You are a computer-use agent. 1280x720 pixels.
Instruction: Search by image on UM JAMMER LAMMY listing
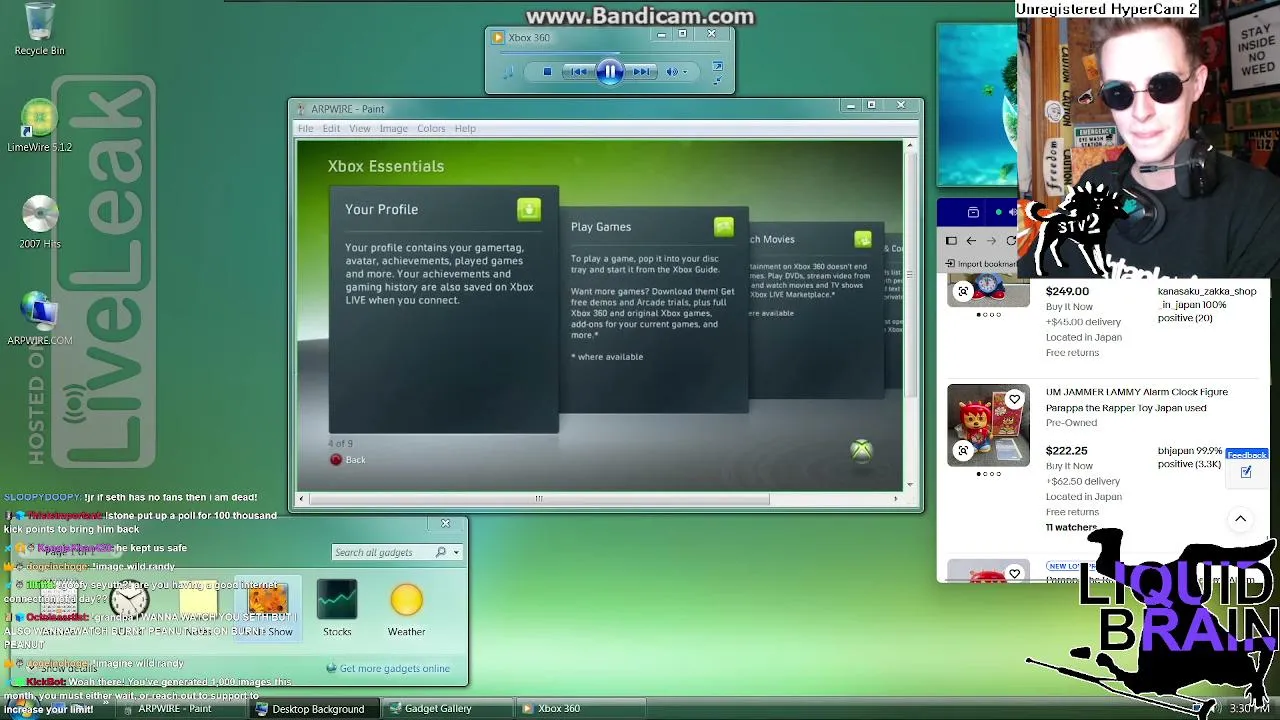(963, 451)
